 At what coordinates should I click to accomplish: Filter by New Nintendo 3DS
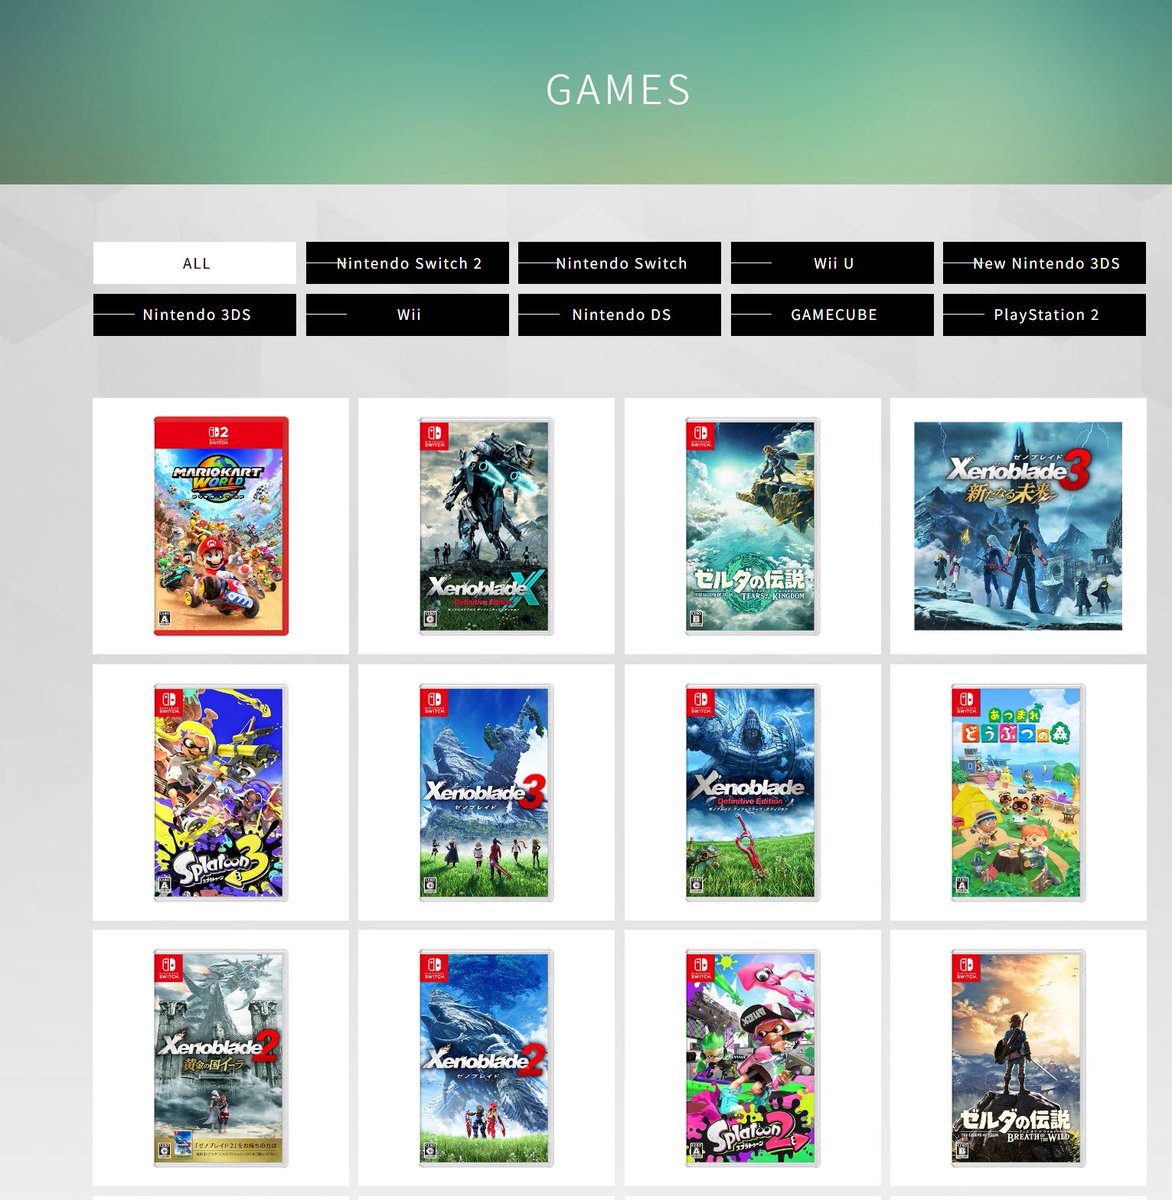pos(1045,263)
